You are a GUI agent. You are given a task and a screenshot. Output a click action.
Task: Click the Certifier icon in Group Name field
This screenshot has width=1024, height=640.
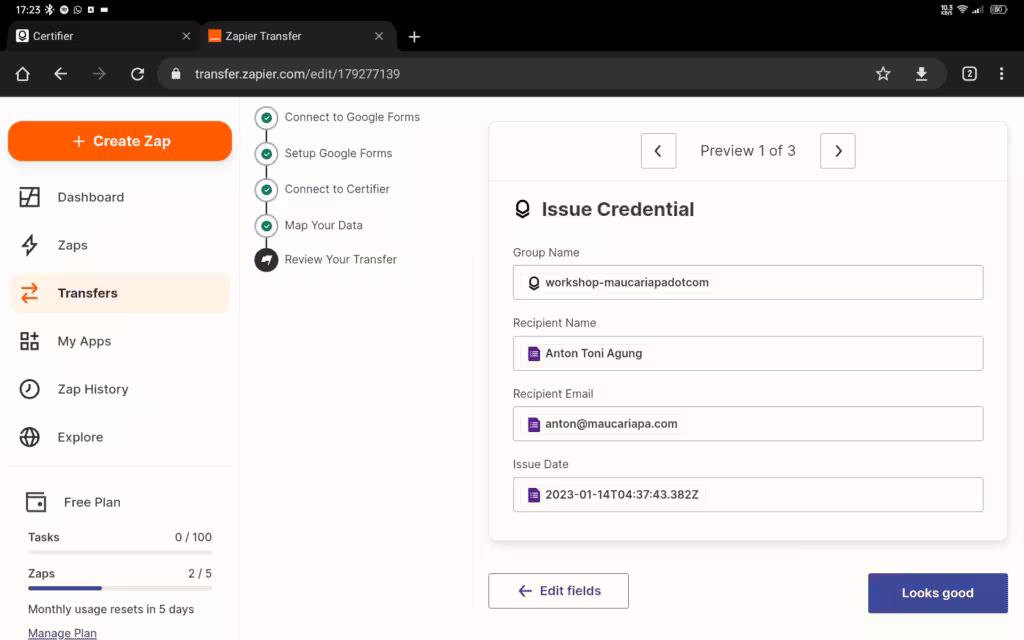(x=534, y=283)
